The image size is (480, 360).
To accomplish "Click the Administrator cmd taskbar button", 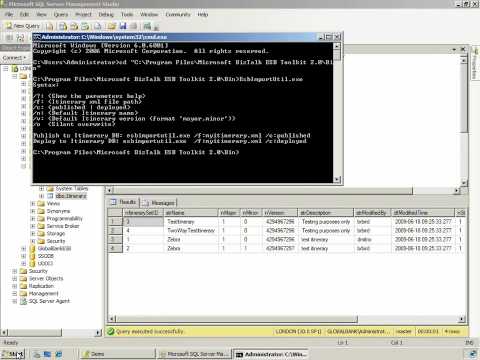I will tap(271, 354).
